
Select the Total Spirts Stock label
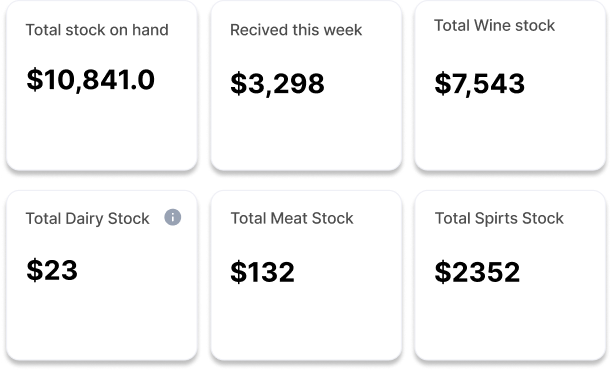(499, 218)
